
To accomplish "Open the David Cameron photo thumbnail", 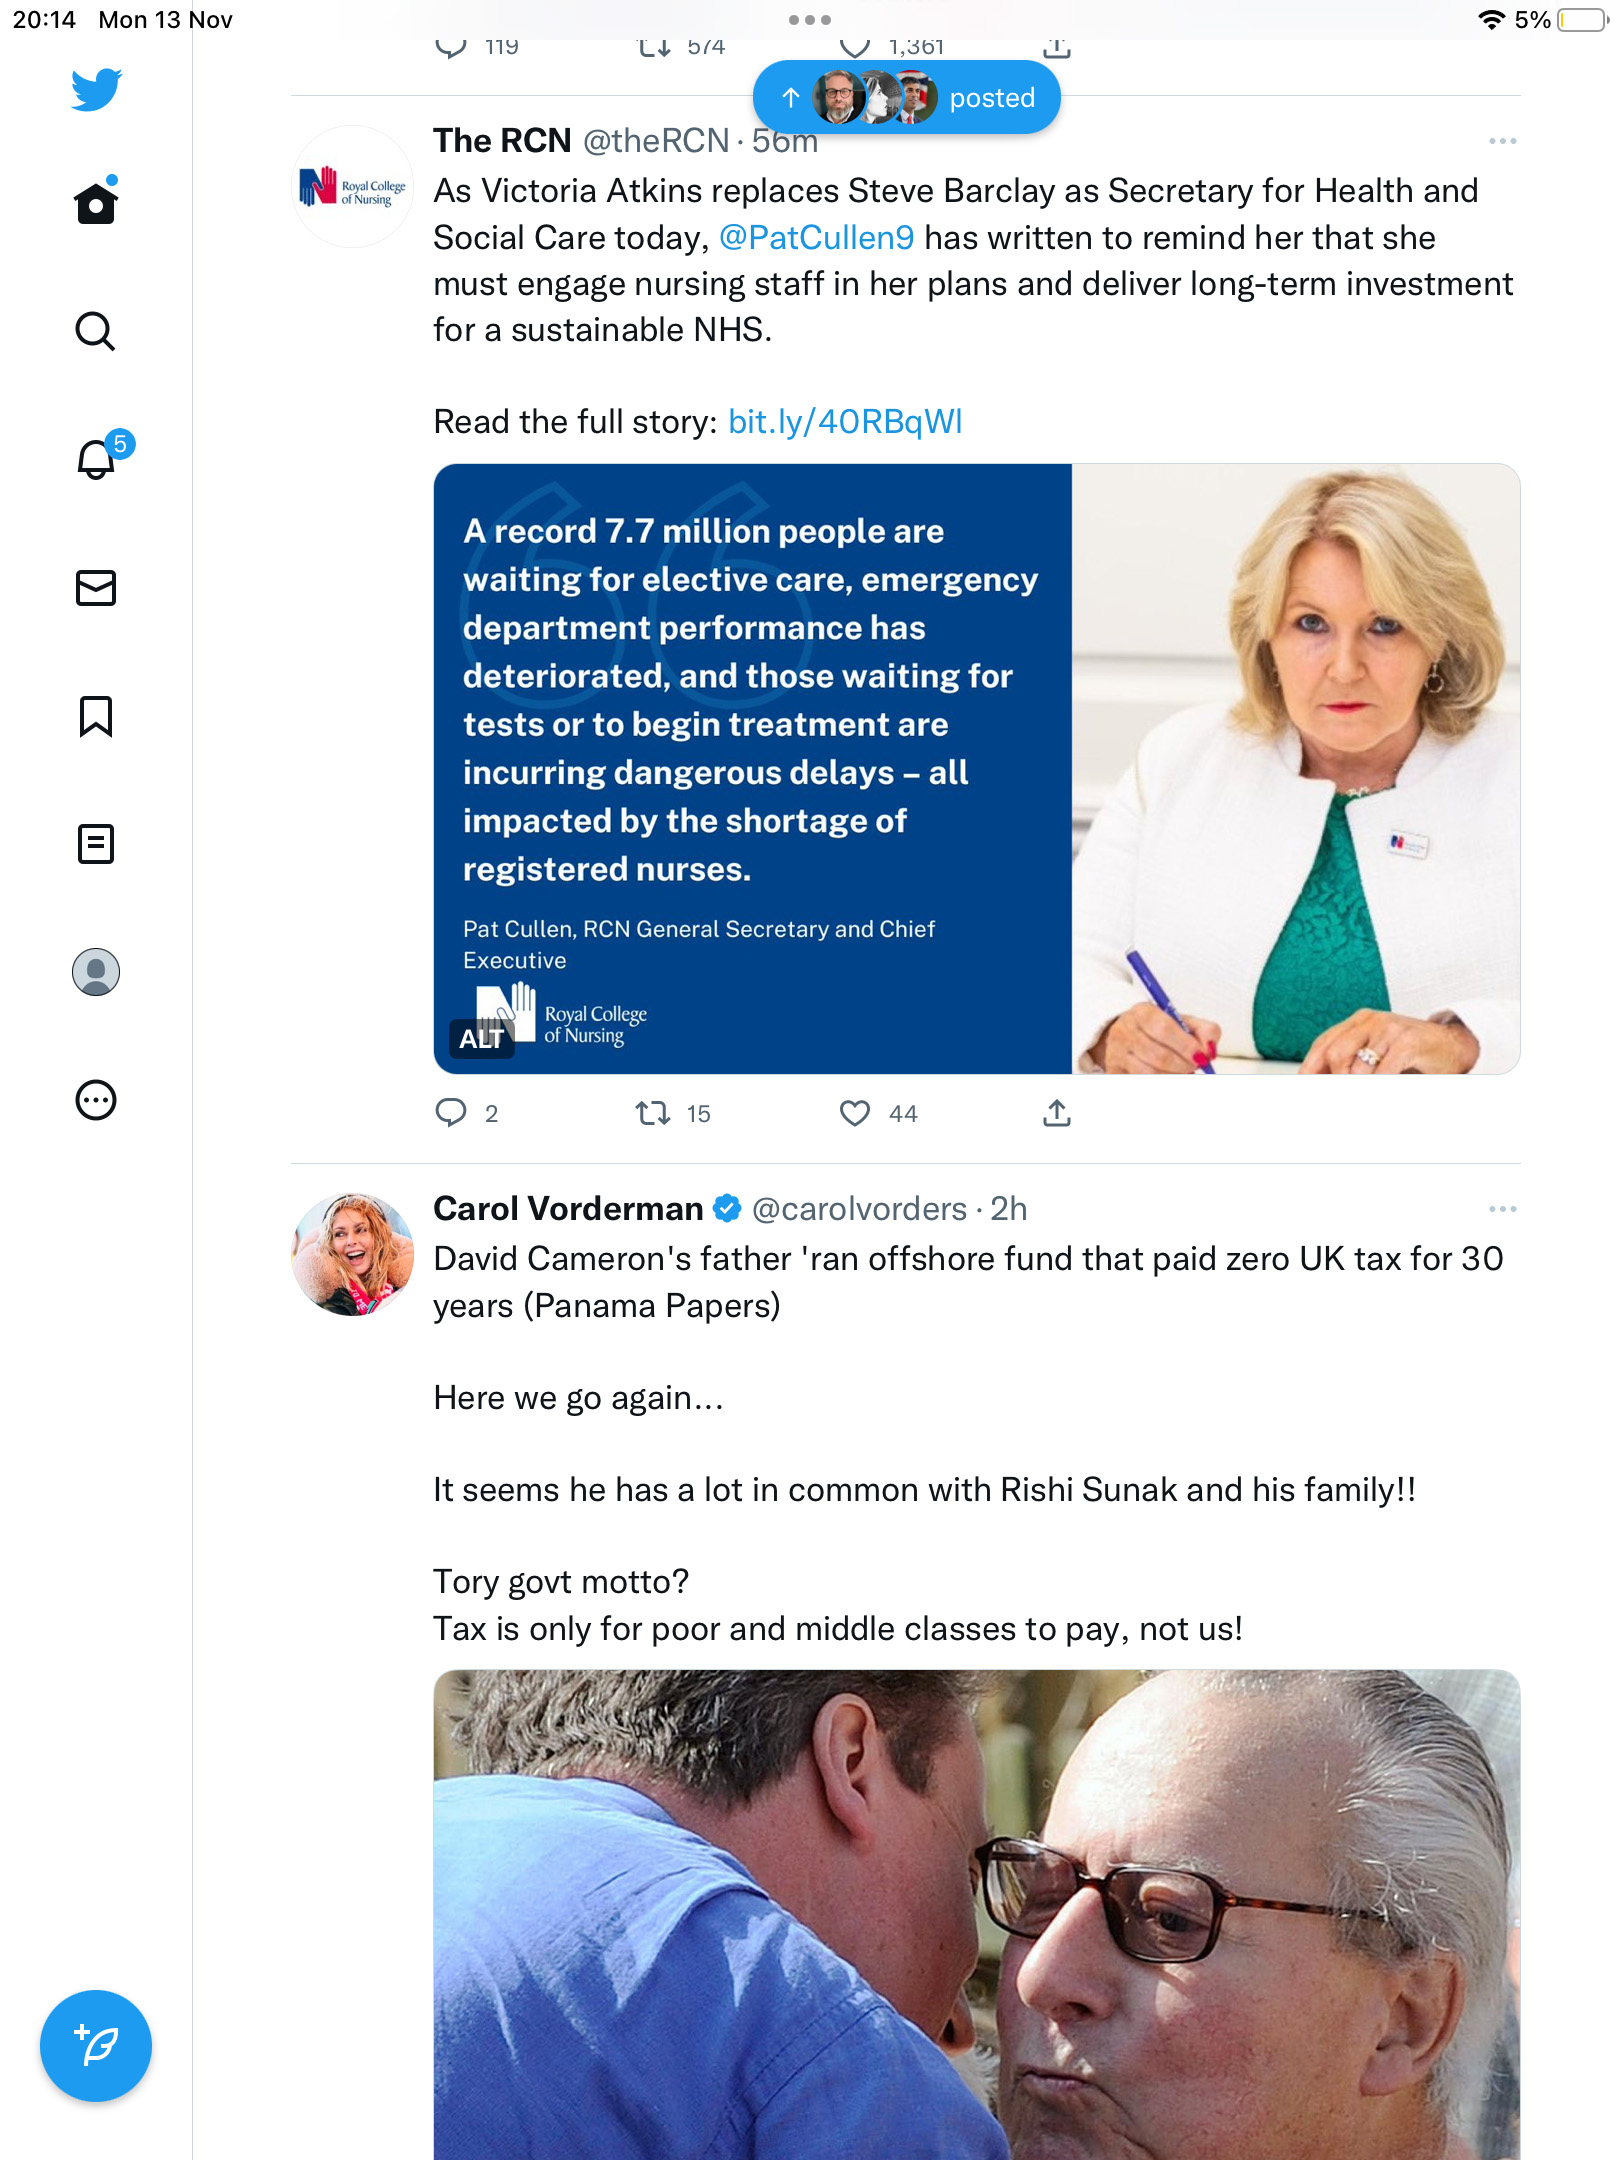I will (x=977, y=1914).
